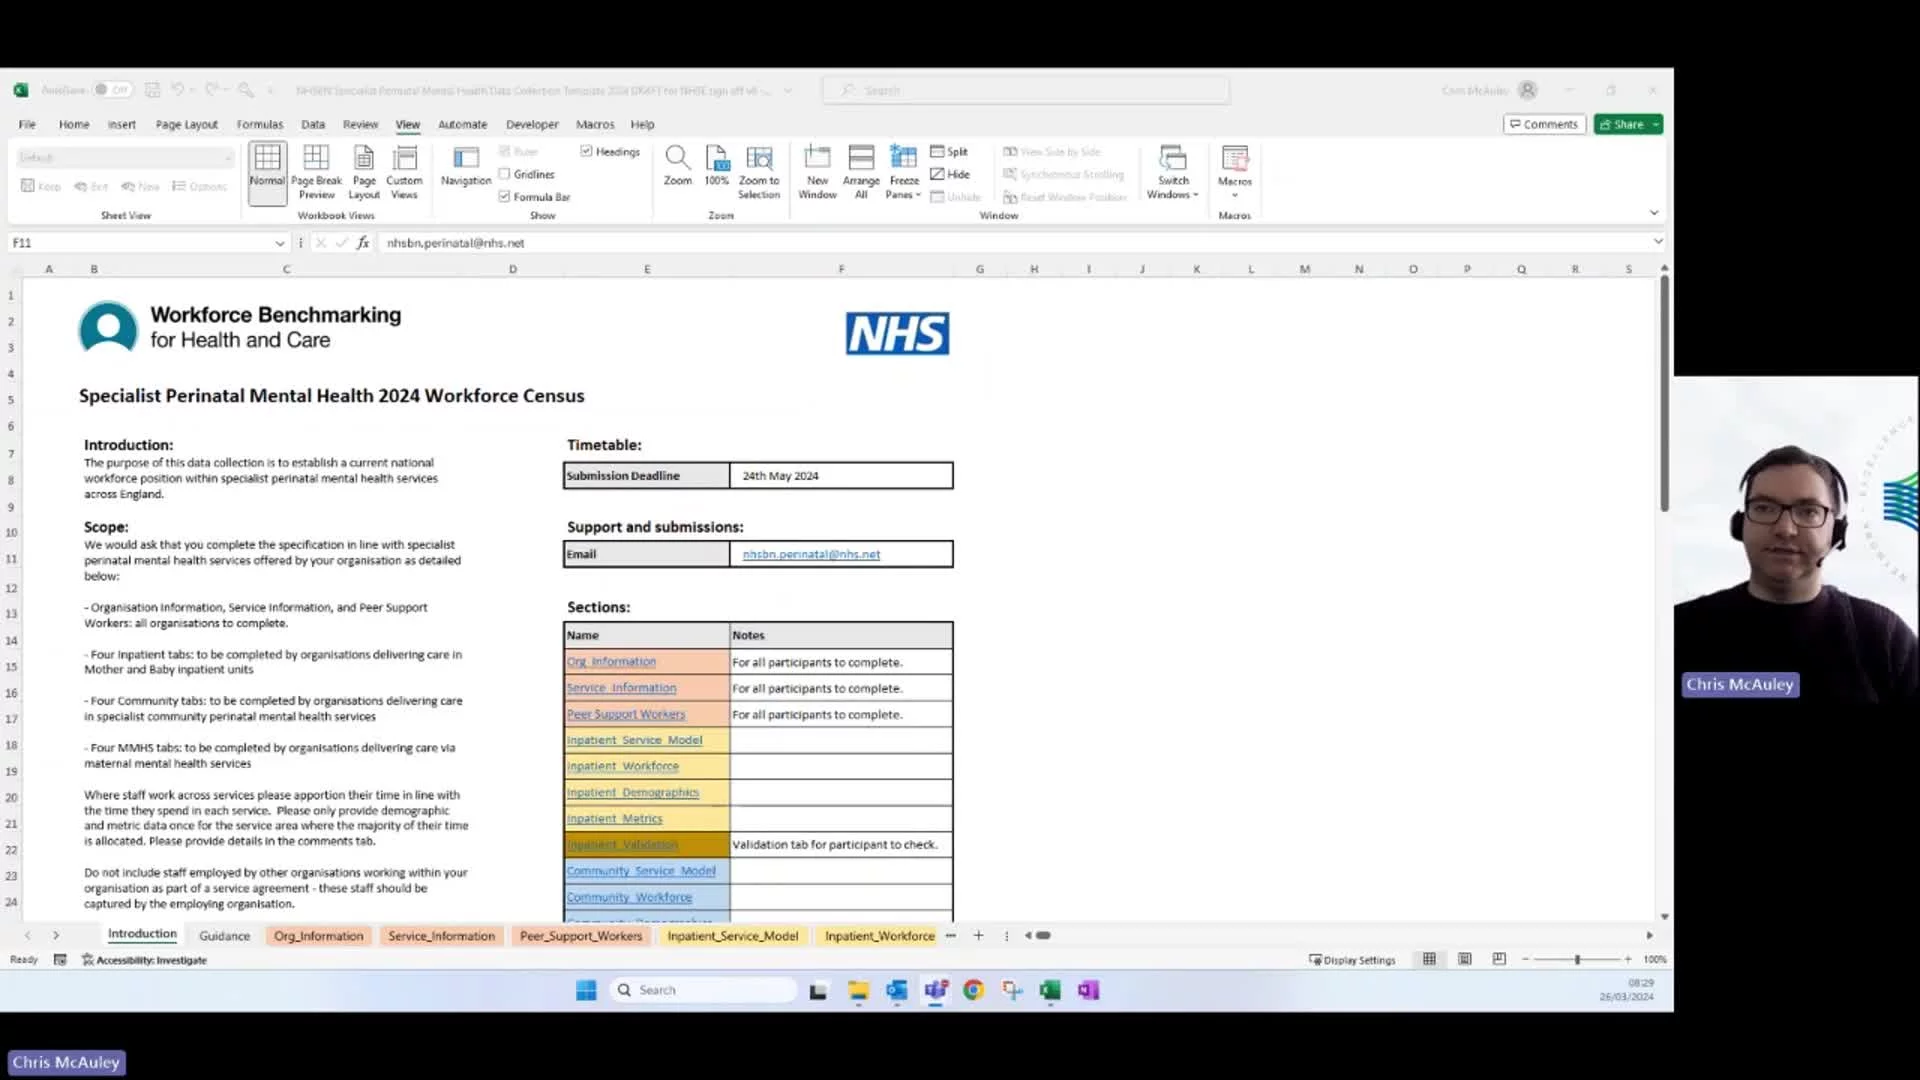
Task: Open the Macros dropdown
Action: [x=1235, y=172]
